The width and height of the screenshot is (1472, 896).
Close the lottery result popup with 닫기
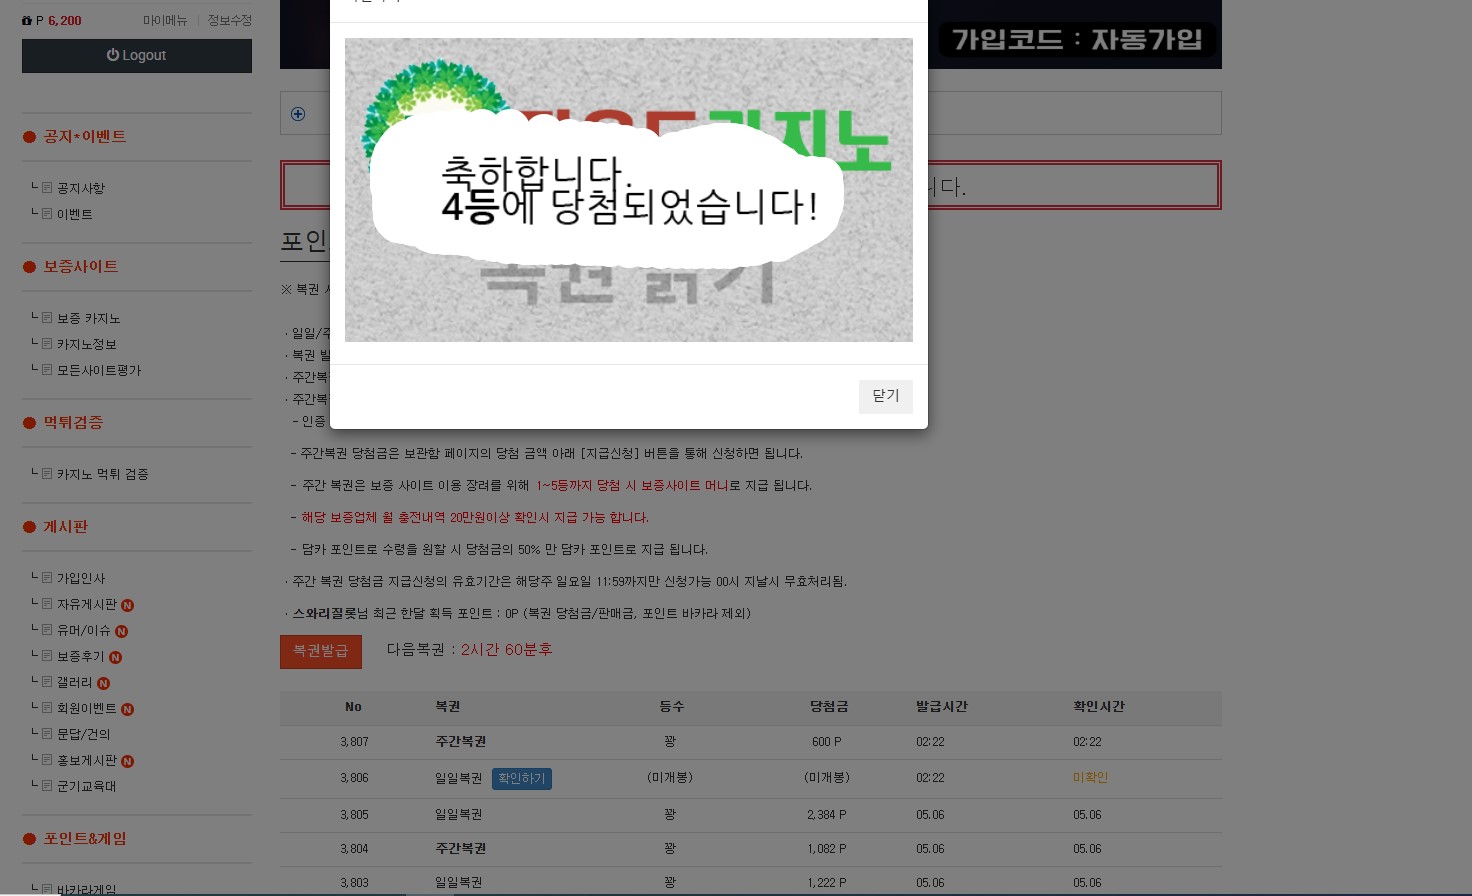tap(885, 396)
